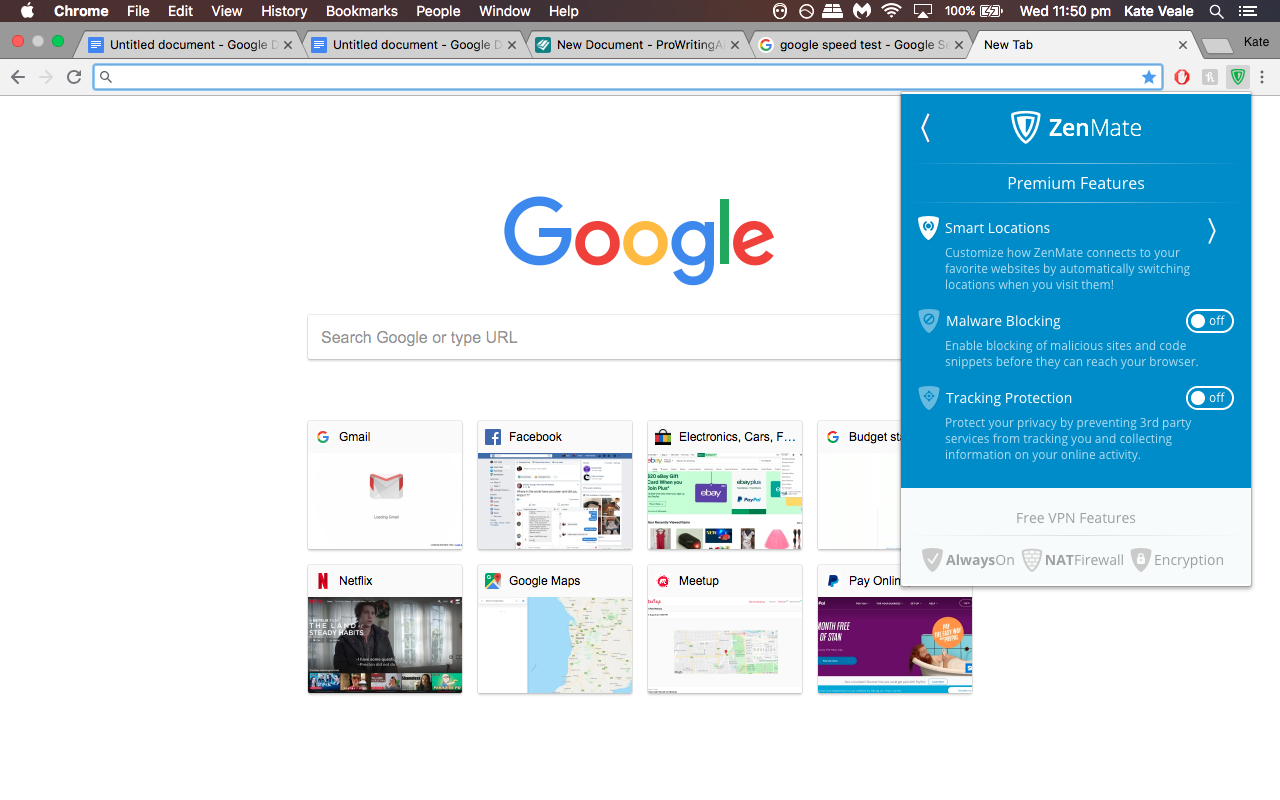The width and height of the screenshot is (1280, 800).
Task: Enable Malware Blocking in ZenMate
Action: coord(1209,321)
